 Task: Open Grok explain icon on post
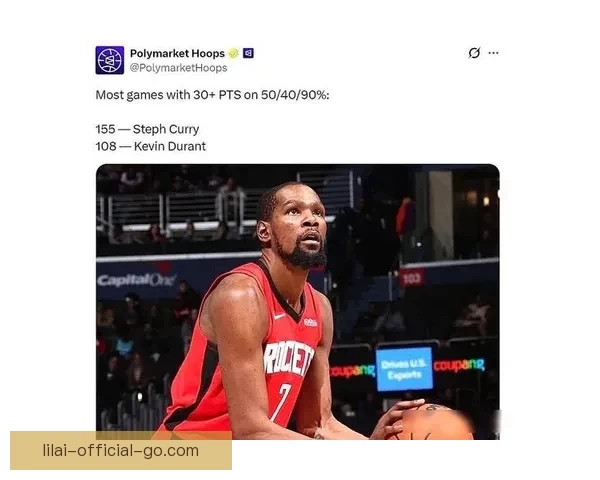(x=474, y=53)
